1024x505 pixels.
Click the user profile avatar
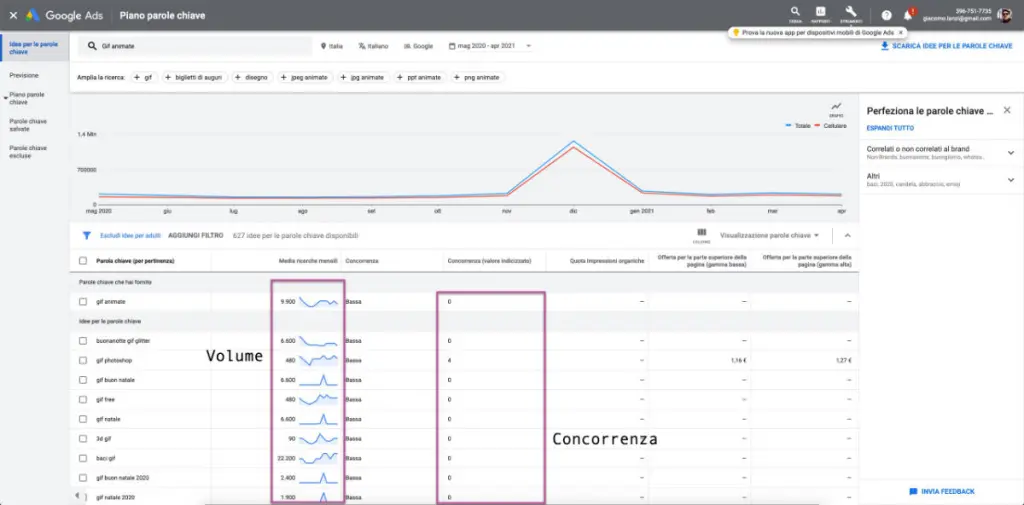click(x=1004, y=15)
